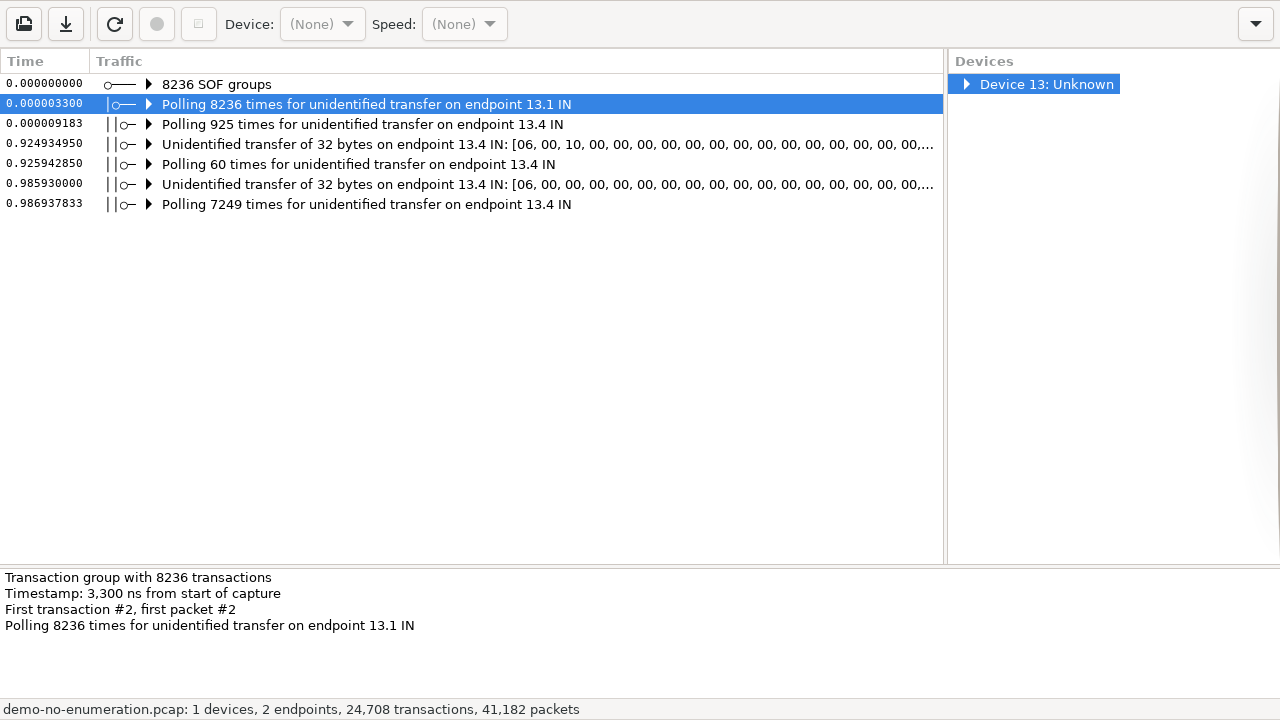The image size is (1280, 720).
Task: Select transfer text beginning [06, 00, 00
Action: [x=548, y=184]
